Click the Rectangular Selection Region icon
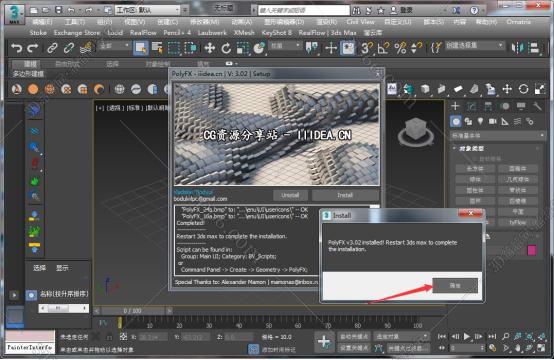554x360 pixels. click(174, 48)
